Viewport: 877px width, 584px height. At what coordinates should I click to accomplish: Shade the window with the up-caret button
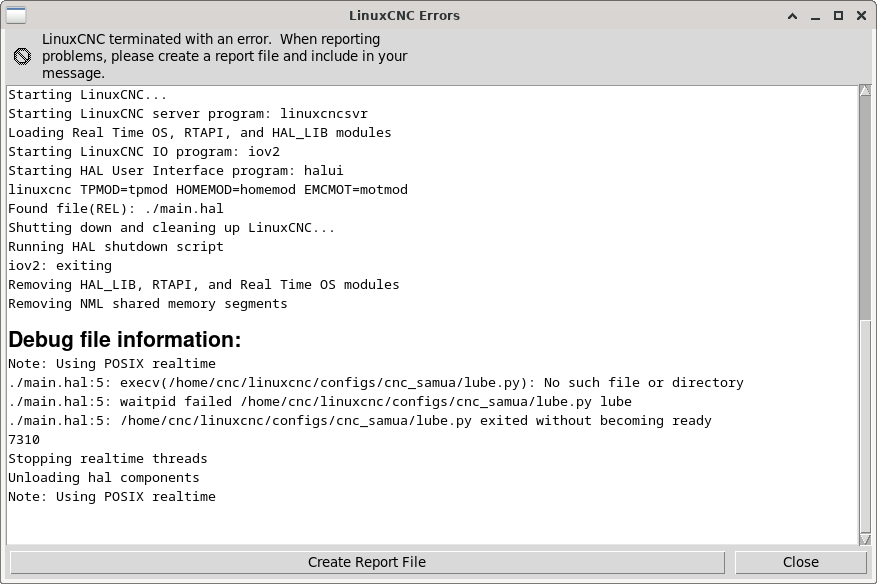point(792,16)
